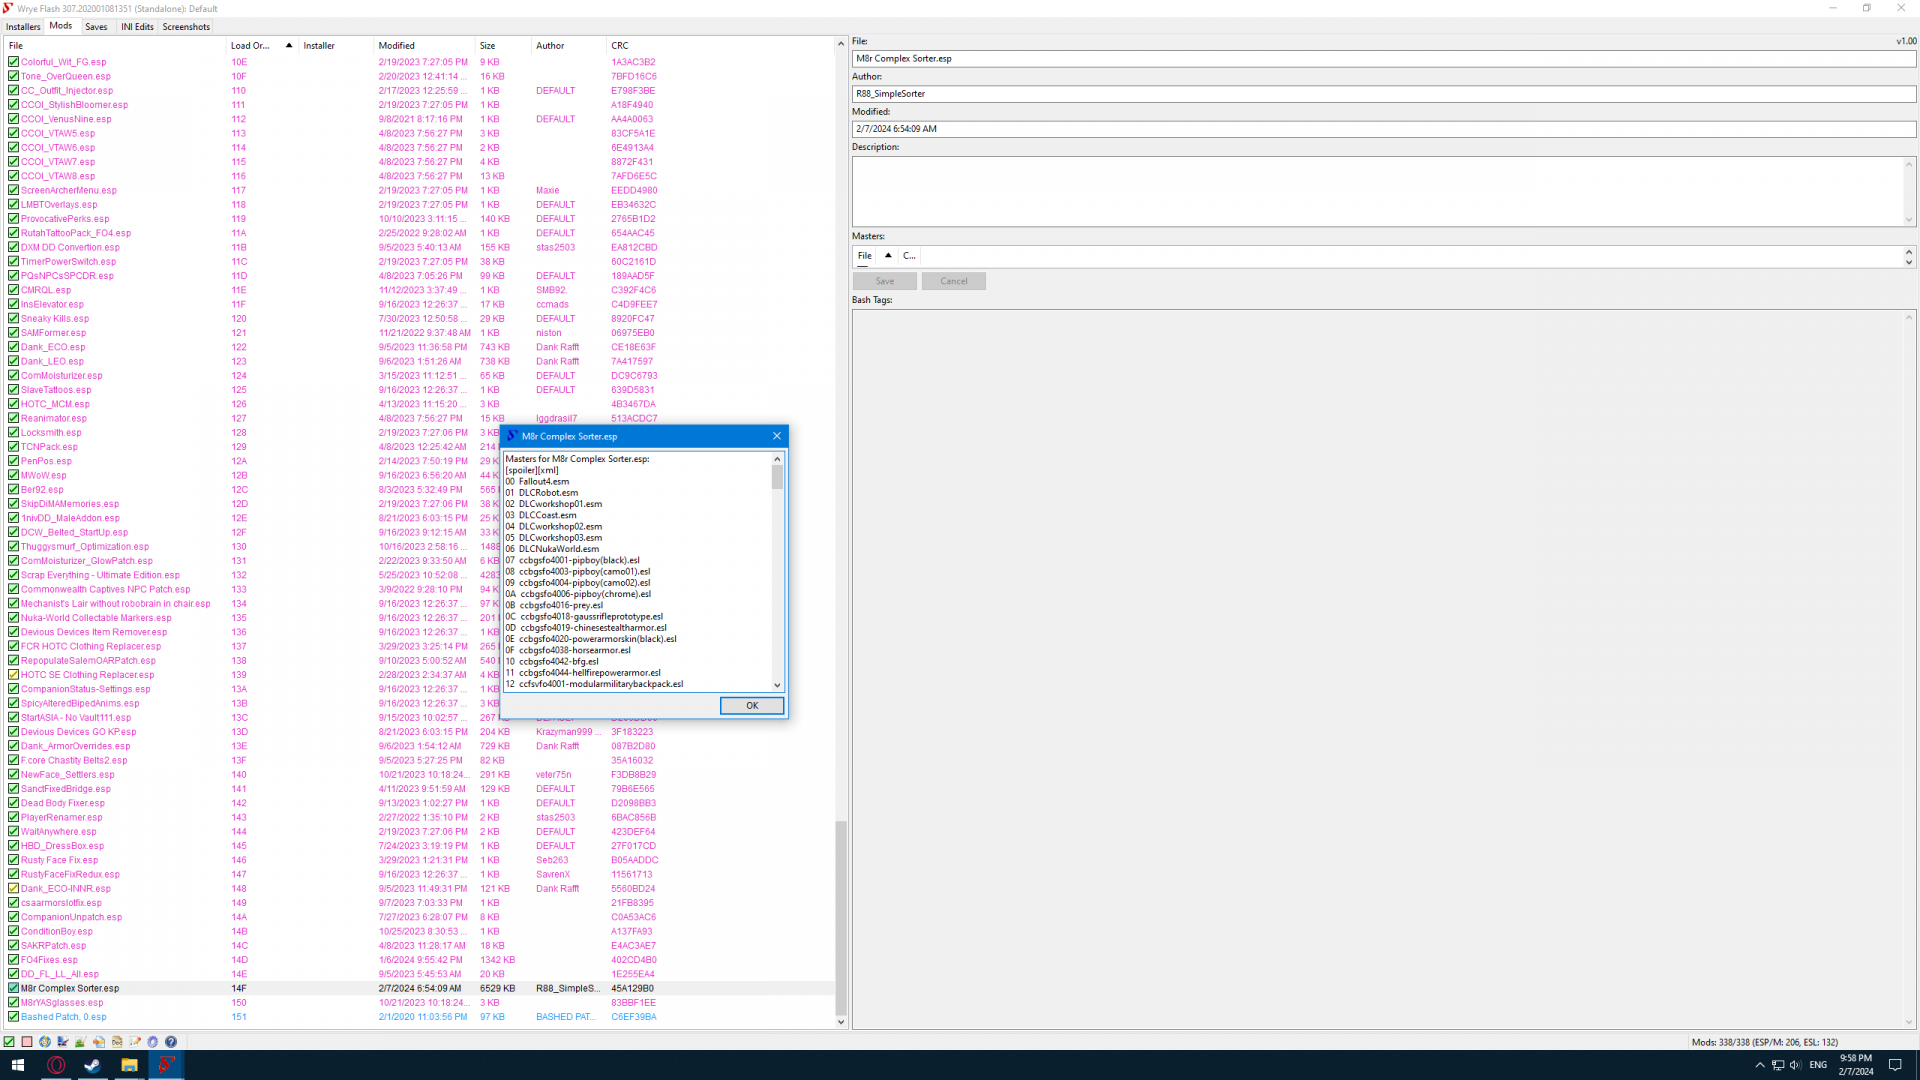Open Opera GX browser from taskbar
The image size is (1920, 1080).
click(56, 1065)
